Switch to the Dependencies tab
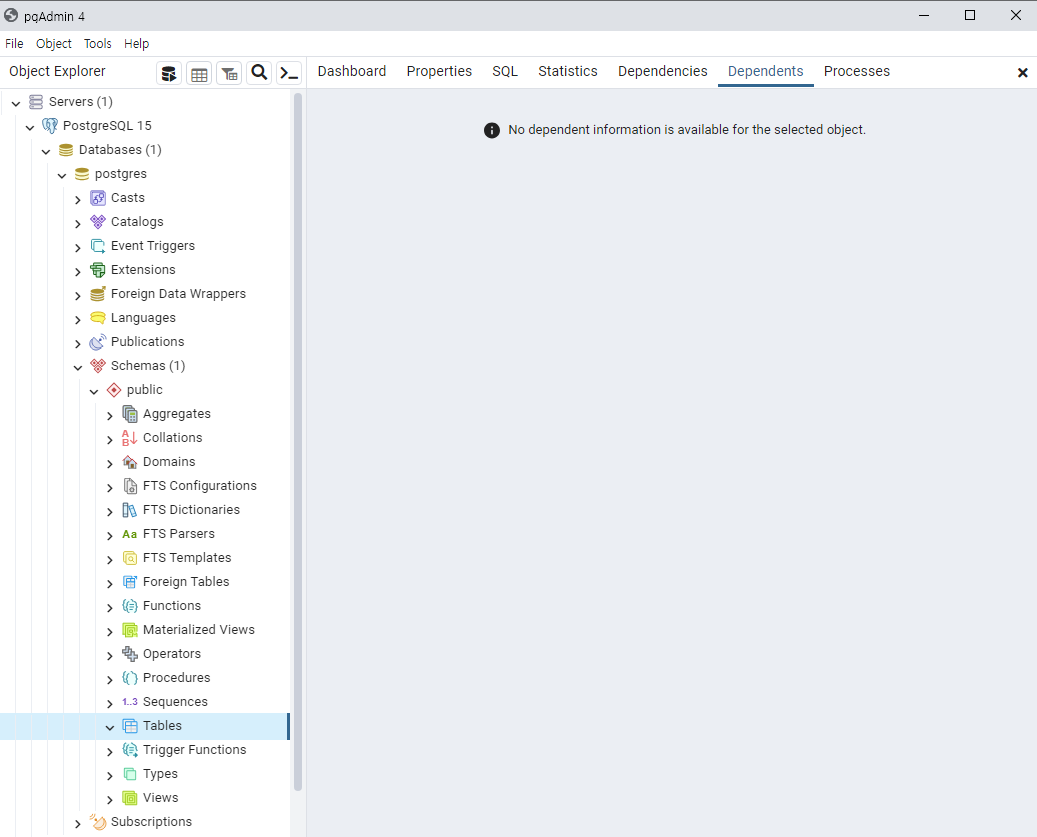1037x837 pixels. tap(663, 71)
